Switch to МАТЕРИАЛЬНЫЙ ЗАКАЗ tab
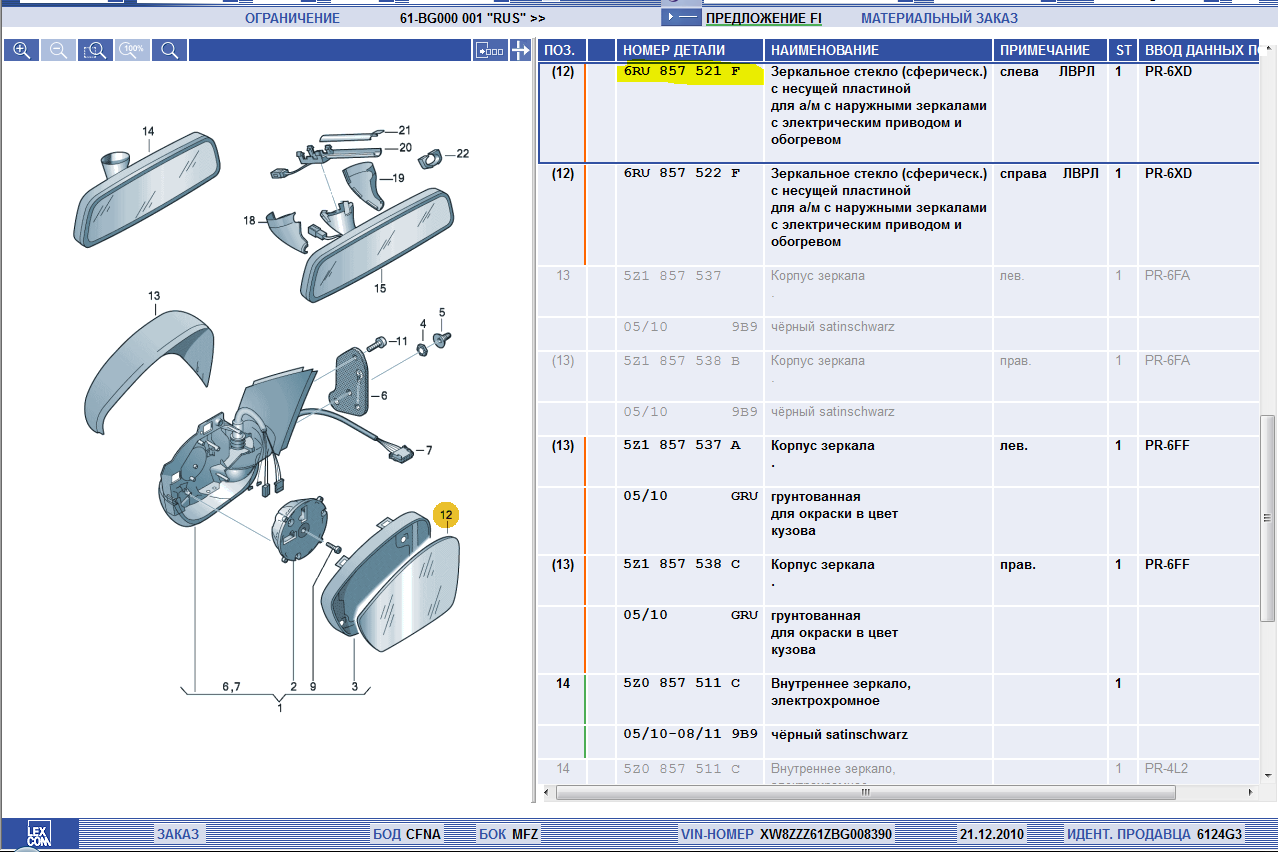The image size is (1278, 852). pos(939,18)
